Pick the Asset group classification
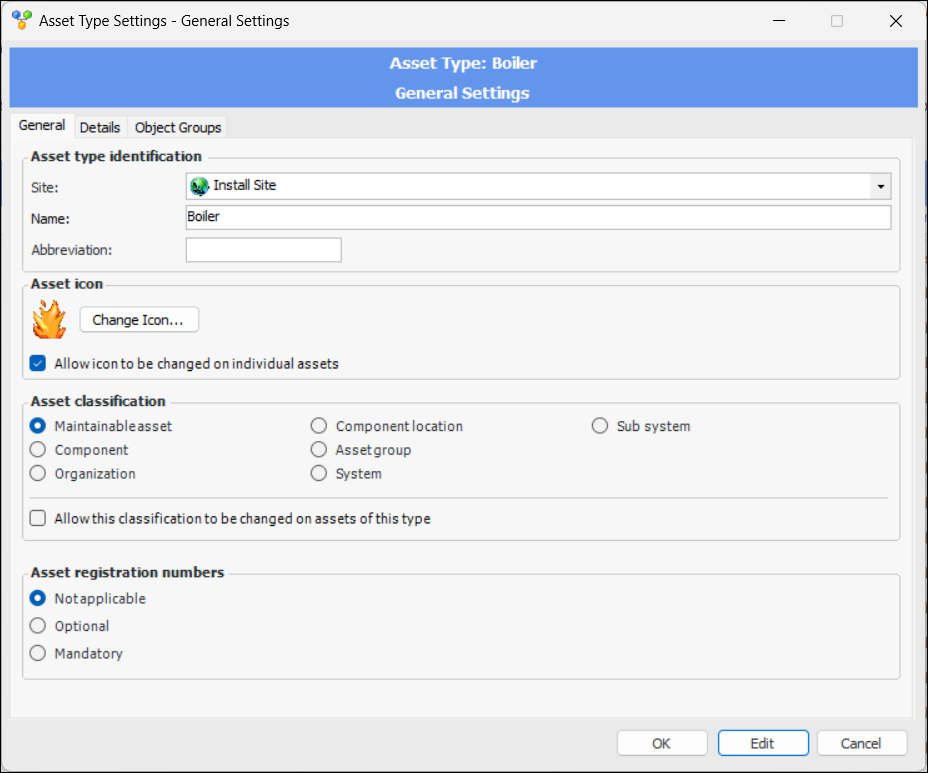The width and height of the screenshot is (928, 773). click(319, 450)
